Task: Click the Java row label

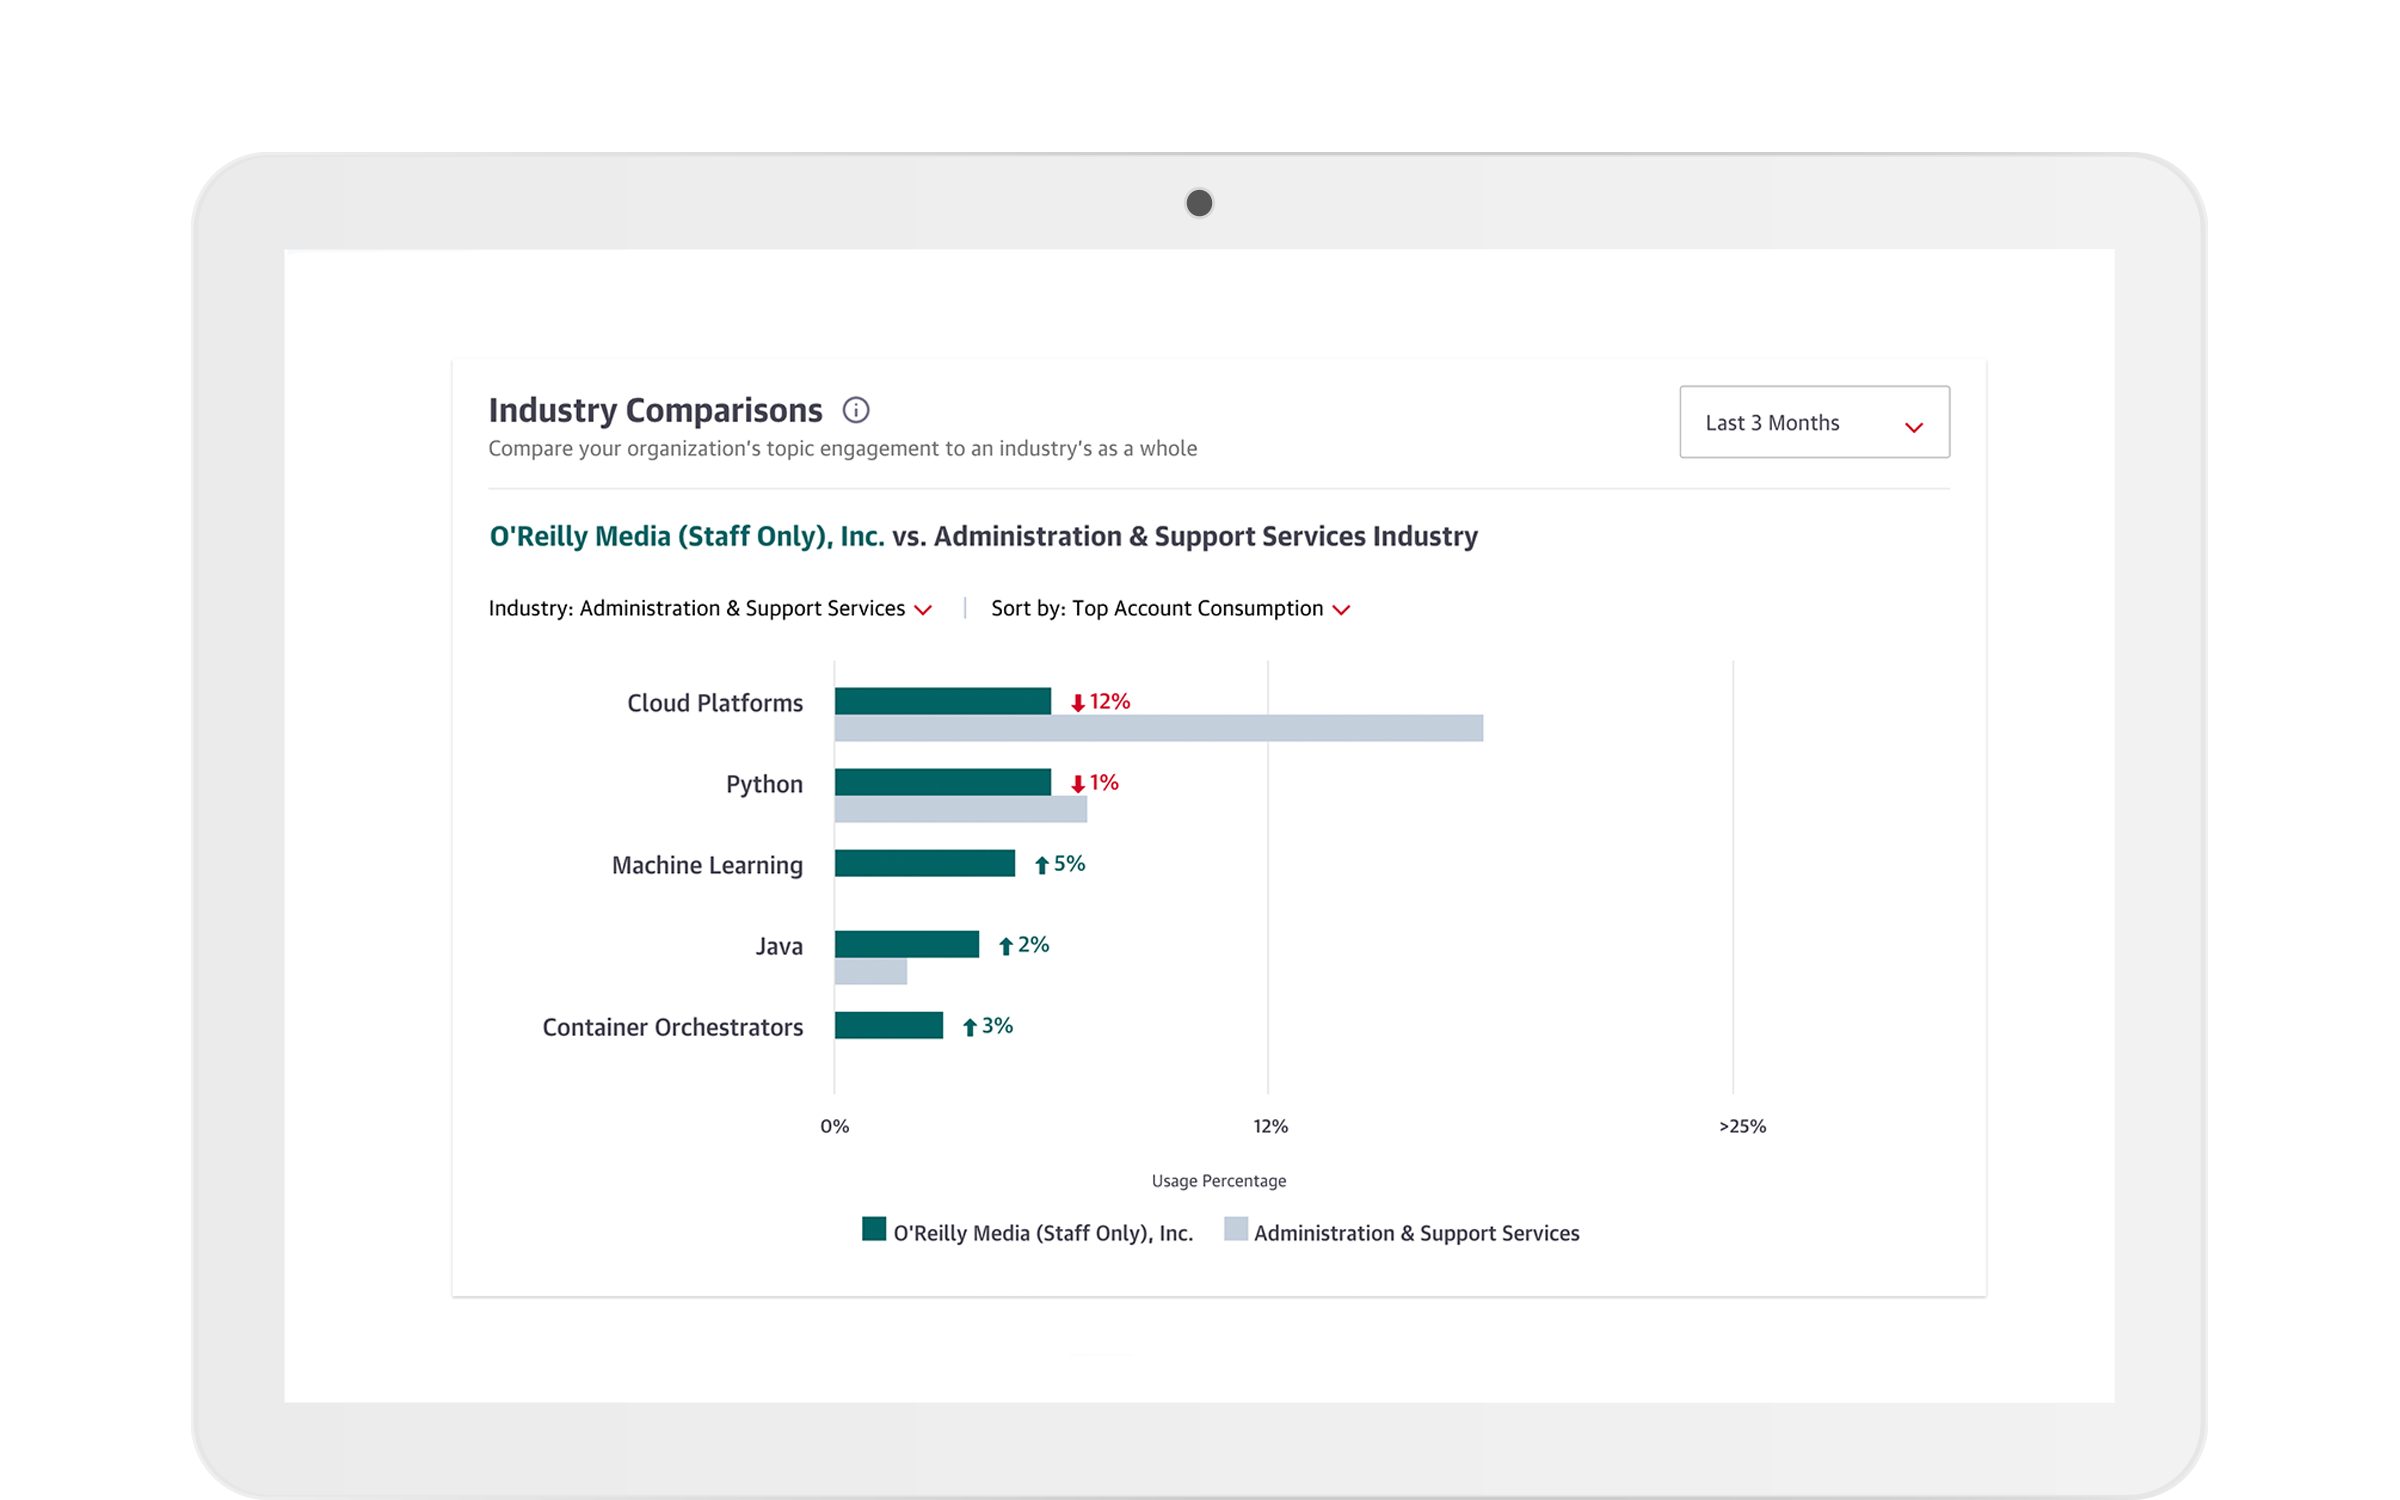Action: tap(779, 946)
